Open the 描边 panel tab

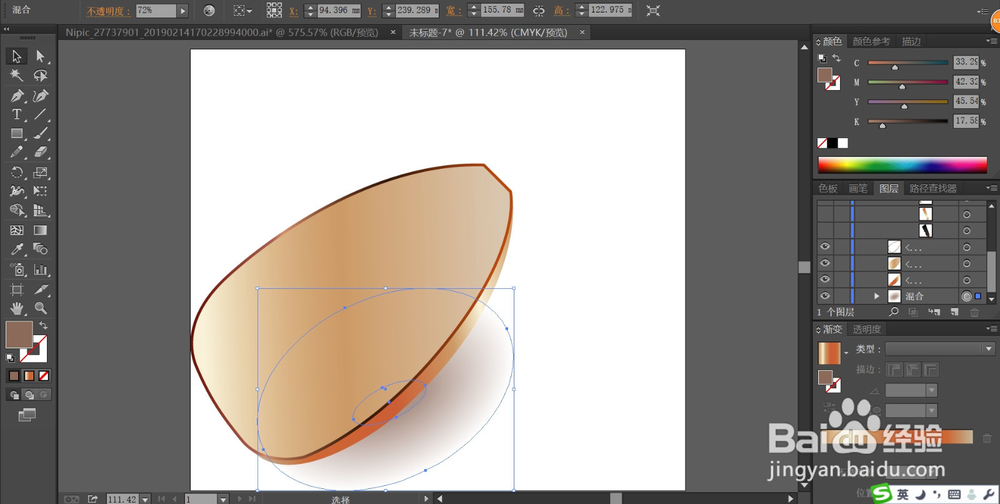point(911,41)
